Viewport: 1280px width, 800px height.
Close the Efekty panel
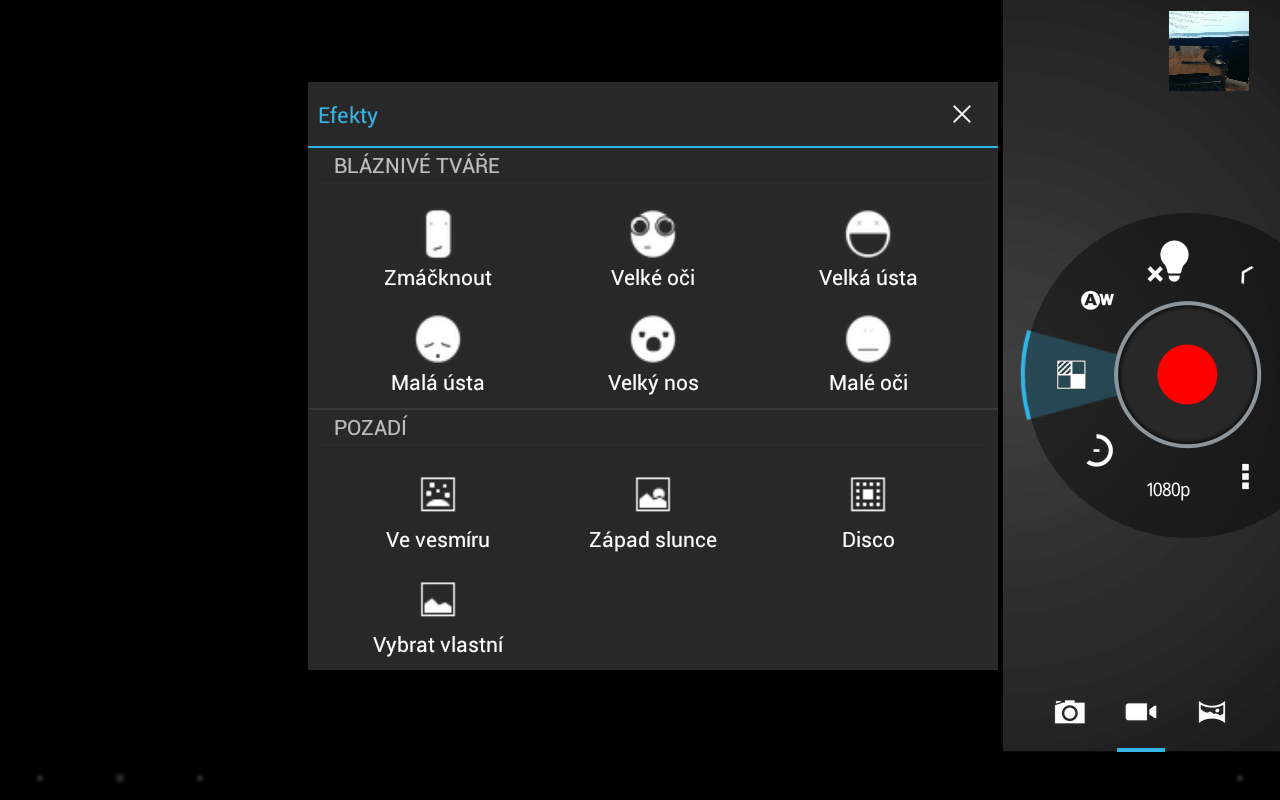[962, 115]
